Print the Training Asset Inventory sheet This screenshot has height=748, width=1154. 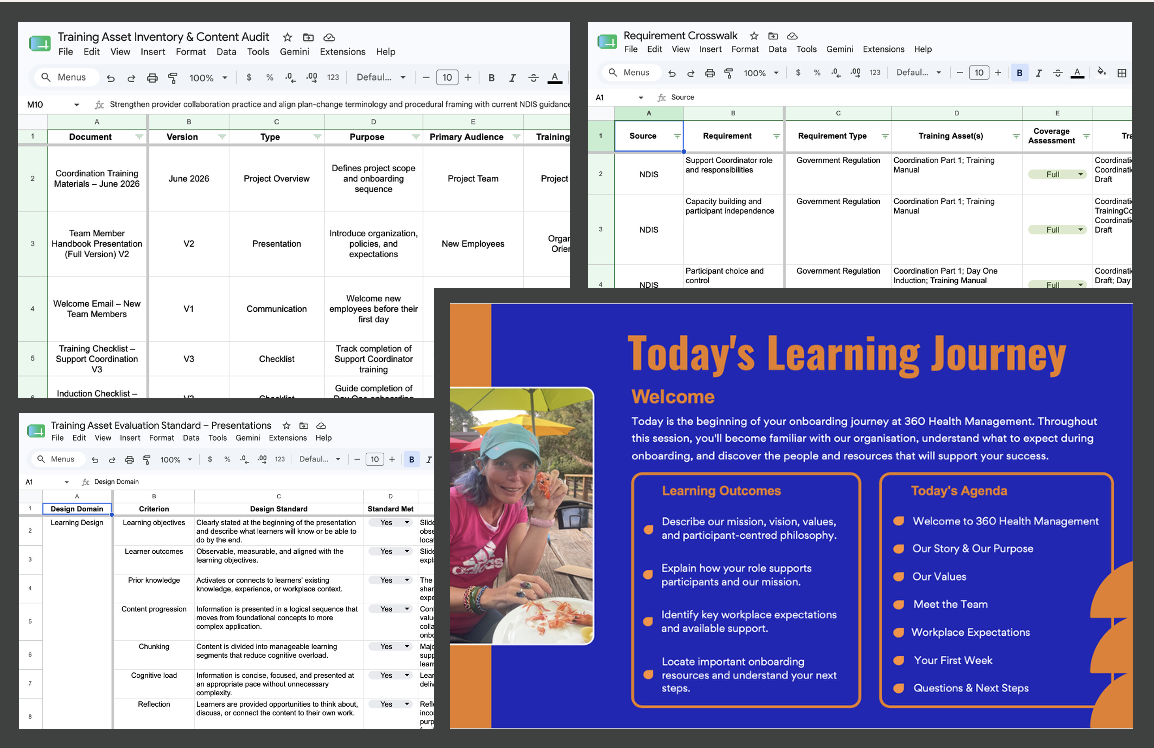(x=152, y=77)
